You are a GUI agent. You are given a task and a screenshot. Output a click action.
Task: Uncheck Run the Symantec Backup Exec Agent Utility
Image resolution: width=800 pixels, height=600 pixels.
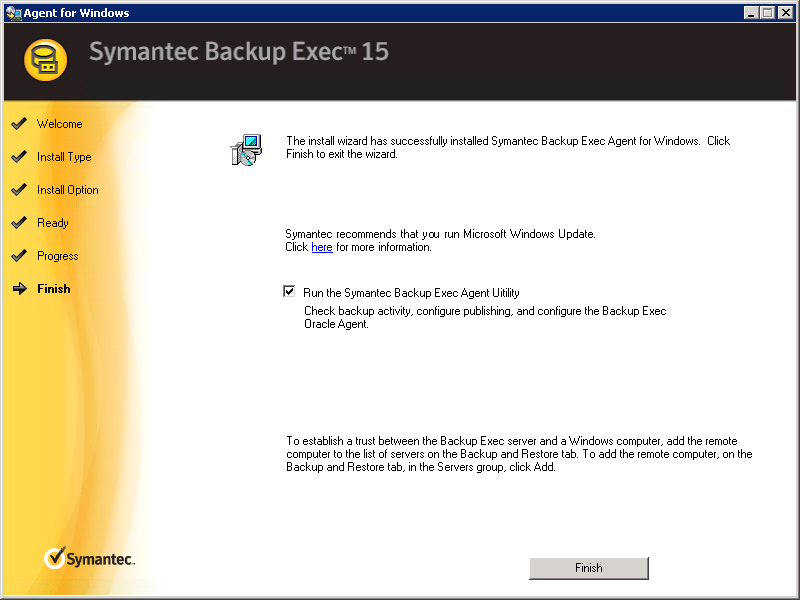tap(289, 292)
